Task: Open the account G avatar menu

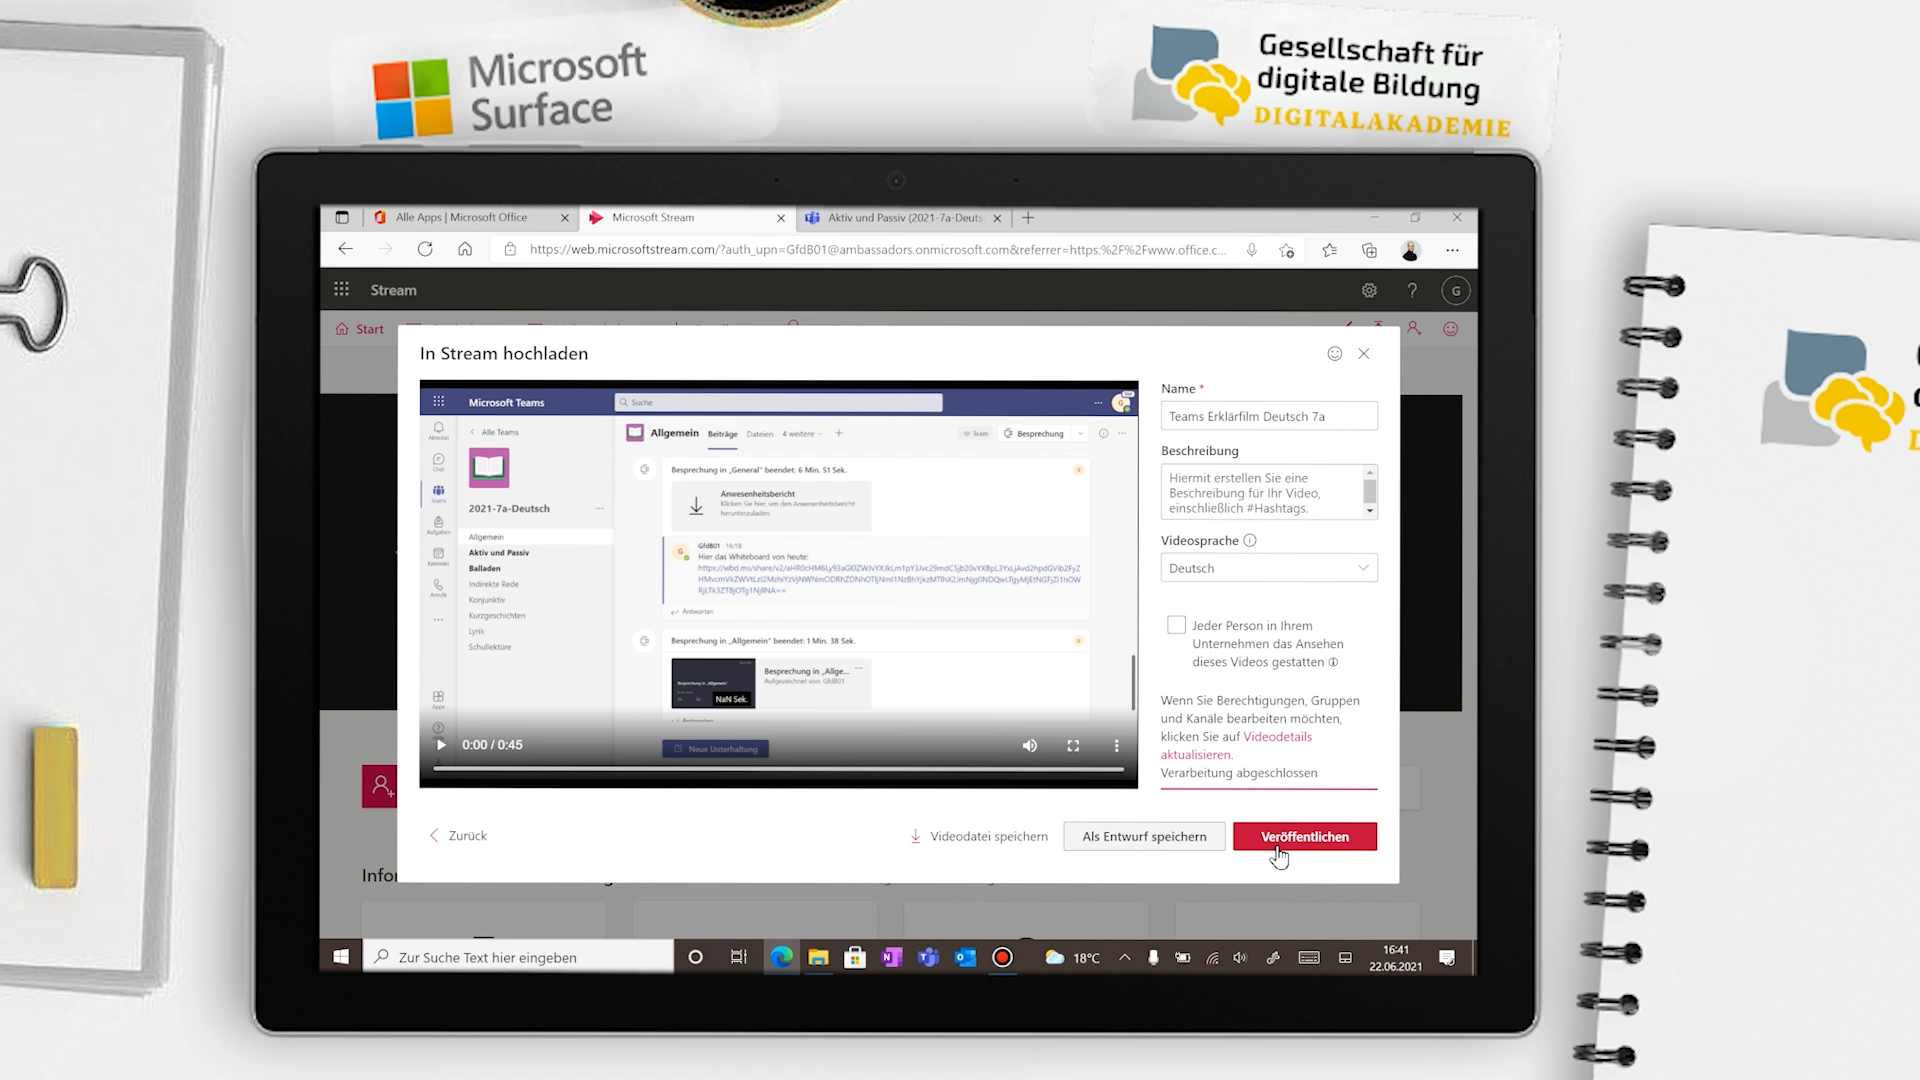Action: tap(1456, 291)
